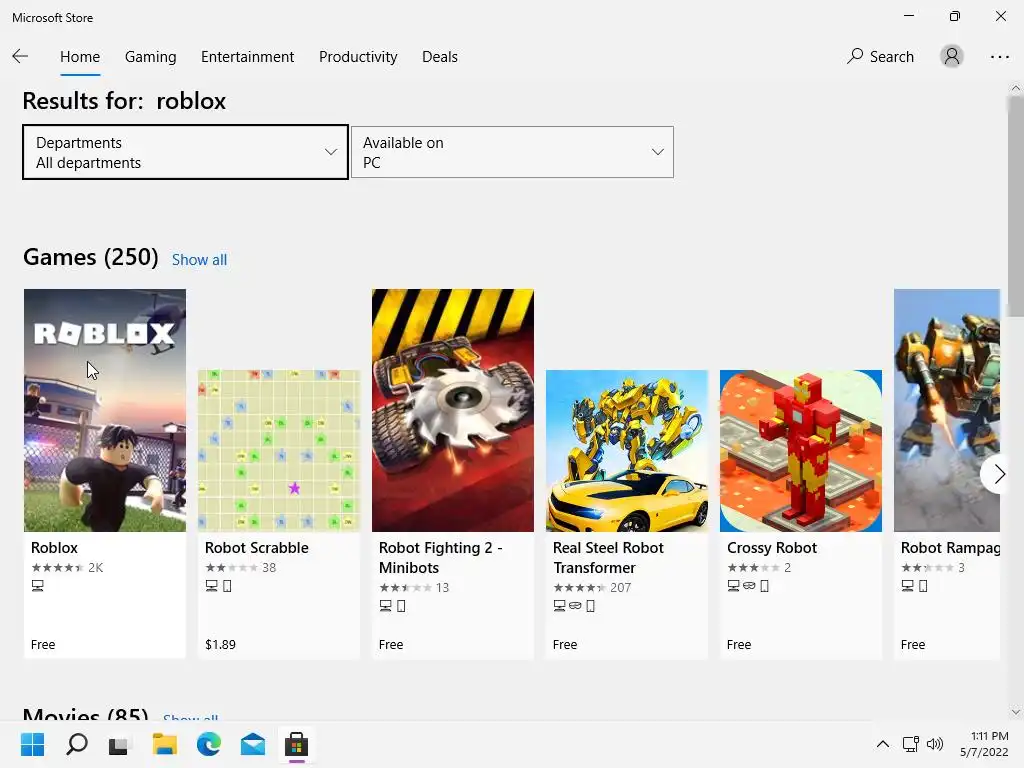Click the Robot Fighting 2 cover thumbnail
The width and height of the screenshot is (1024, 768).
tap(453, 410)
